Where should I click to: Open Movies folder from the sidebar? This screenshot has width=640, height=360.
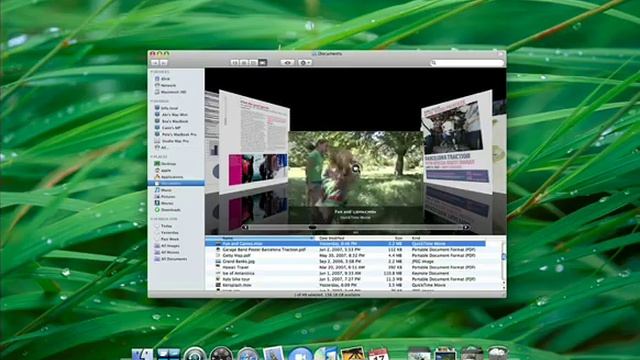(x=164, y=203)
